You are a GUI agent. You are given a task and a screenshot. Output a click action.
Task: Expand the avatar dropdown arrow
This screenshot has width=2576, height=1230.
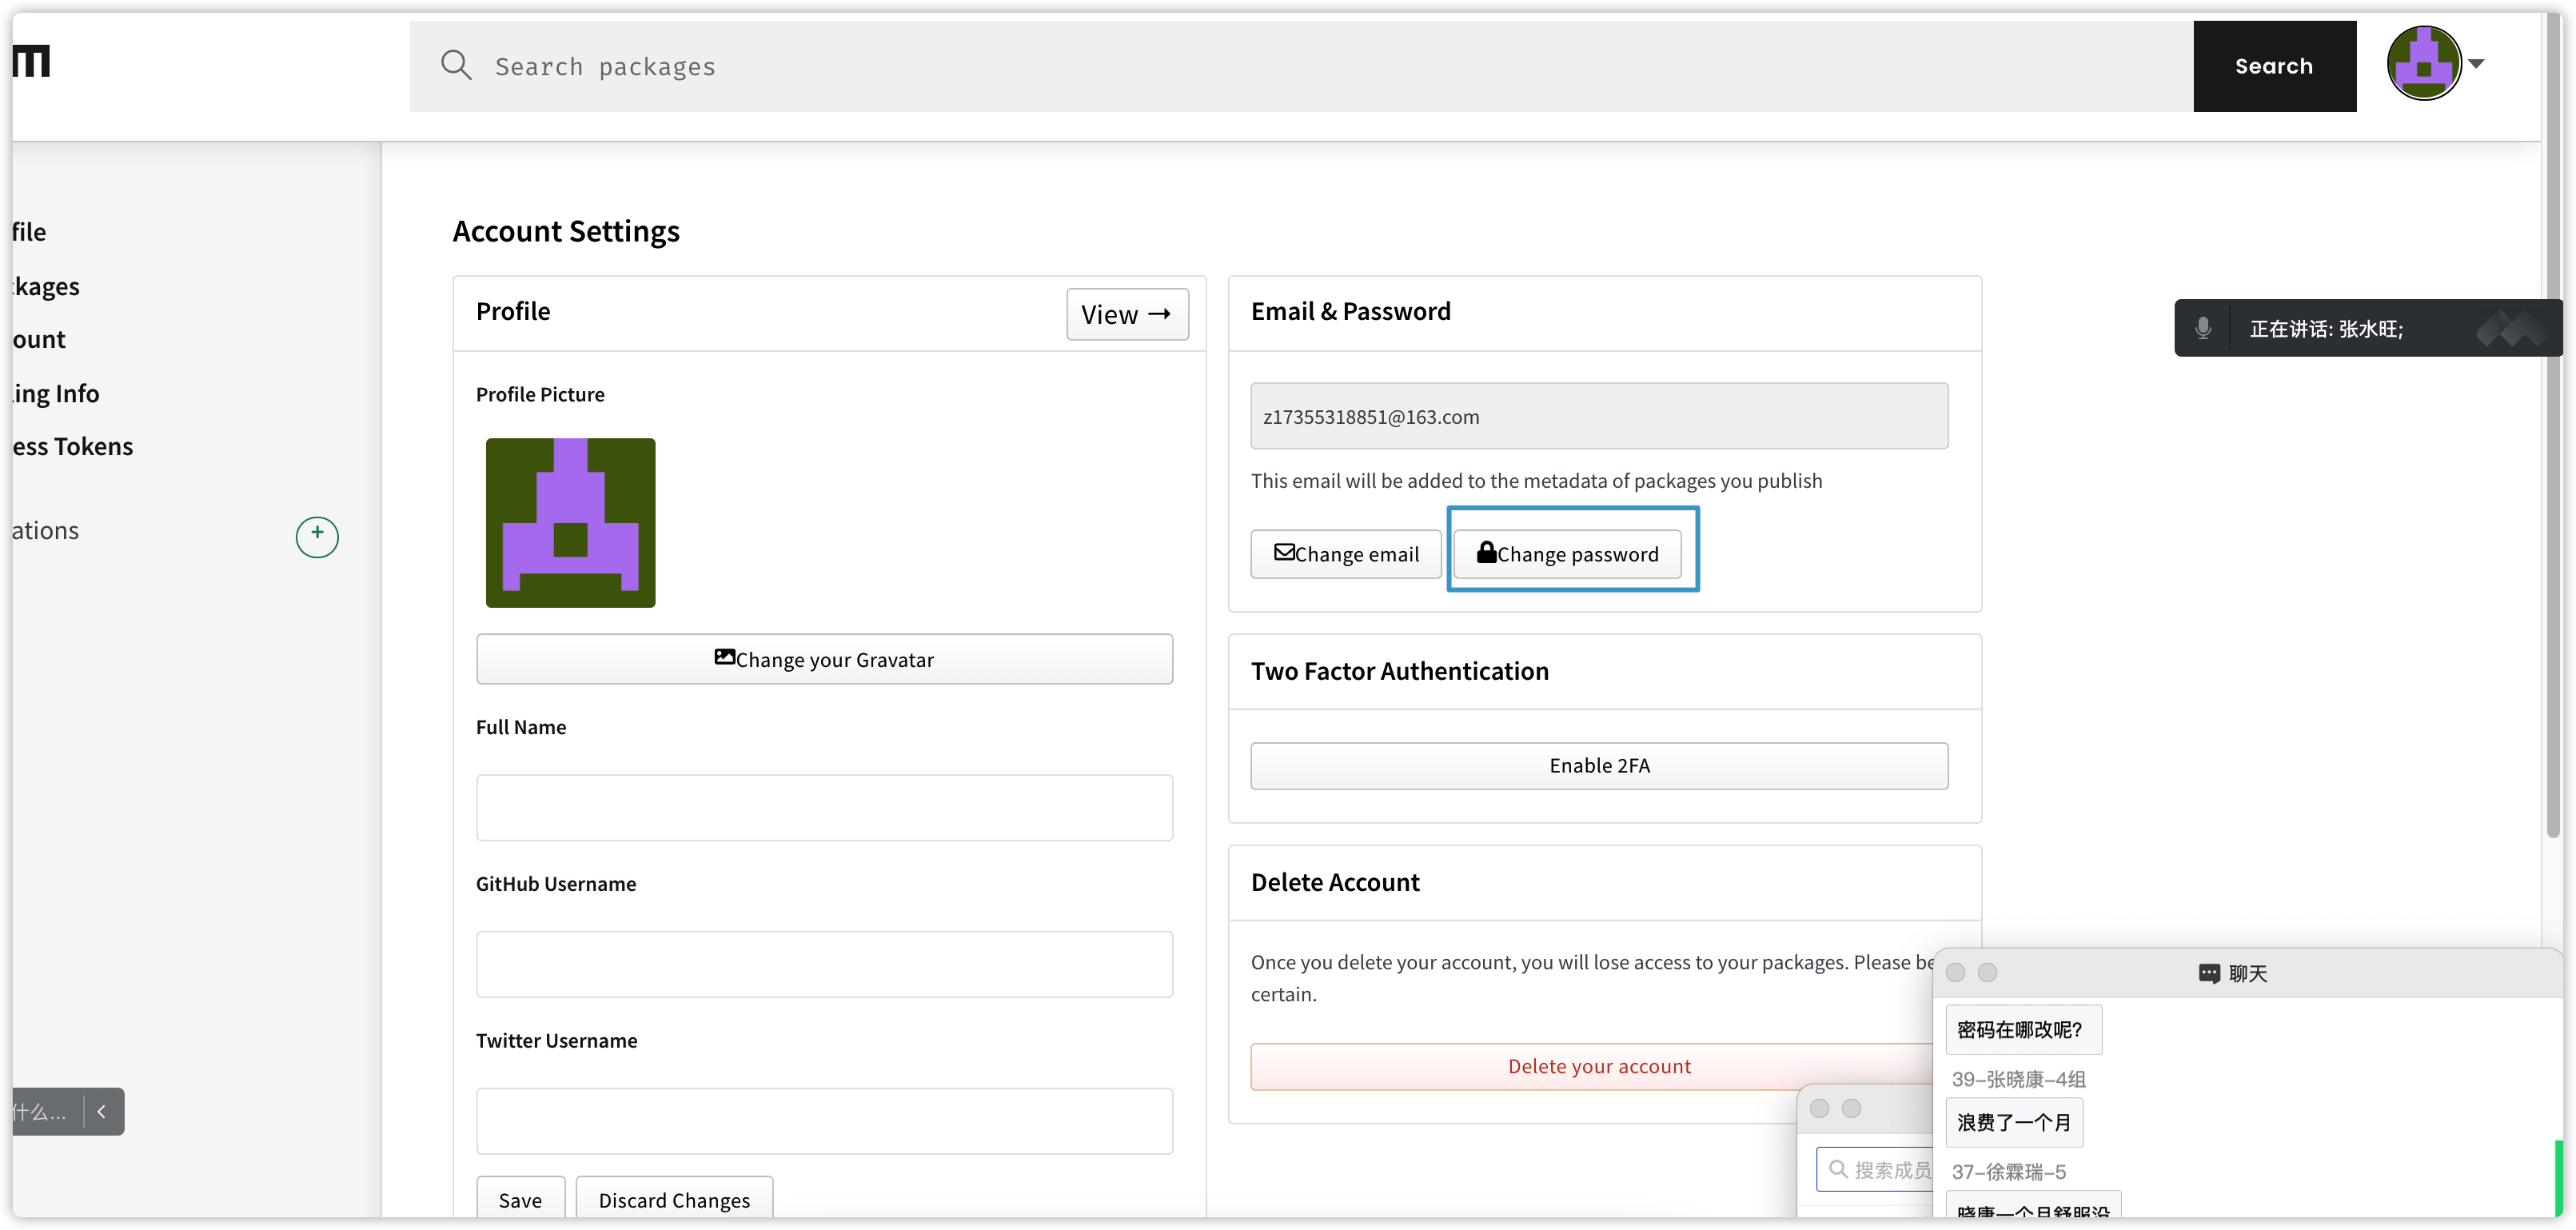pyautogui.click(x=2476, y=63)
